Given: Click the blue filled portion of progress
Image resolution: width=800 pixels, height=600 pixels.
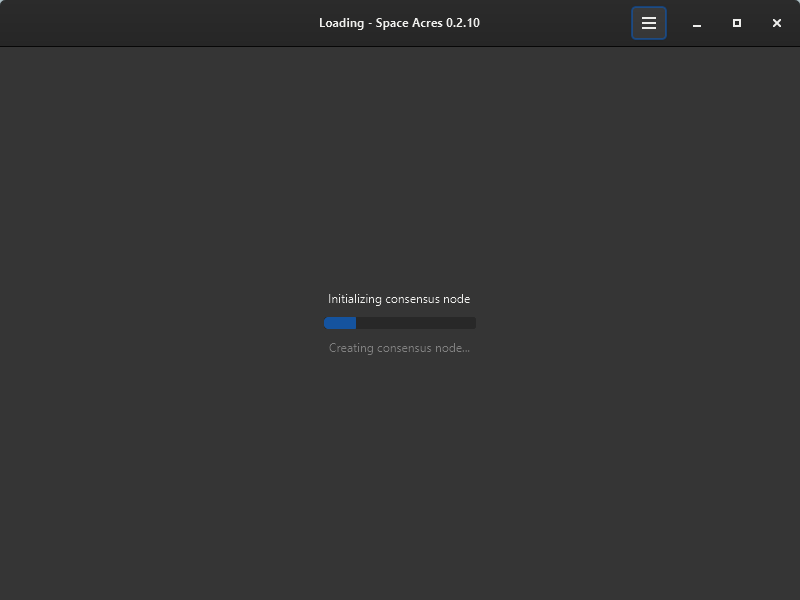Looking at the screenshot, I should [x=339, y=322].
